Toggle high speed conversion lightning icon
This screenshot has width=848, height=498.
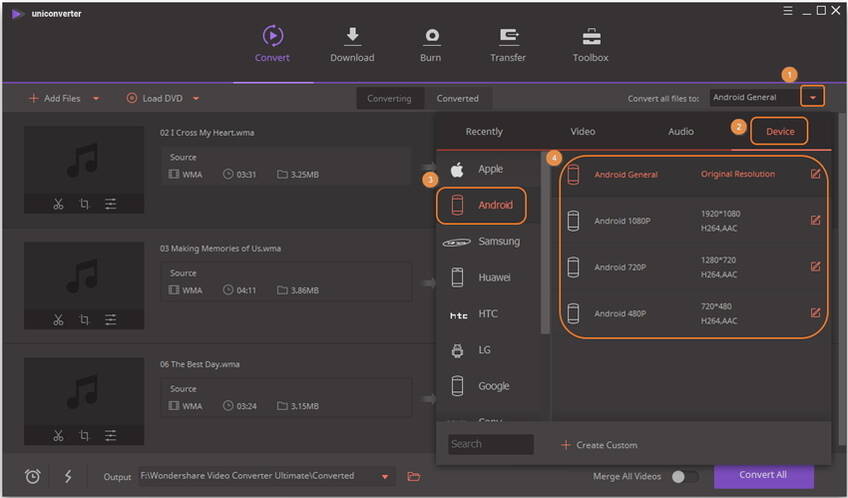[68, 476]
